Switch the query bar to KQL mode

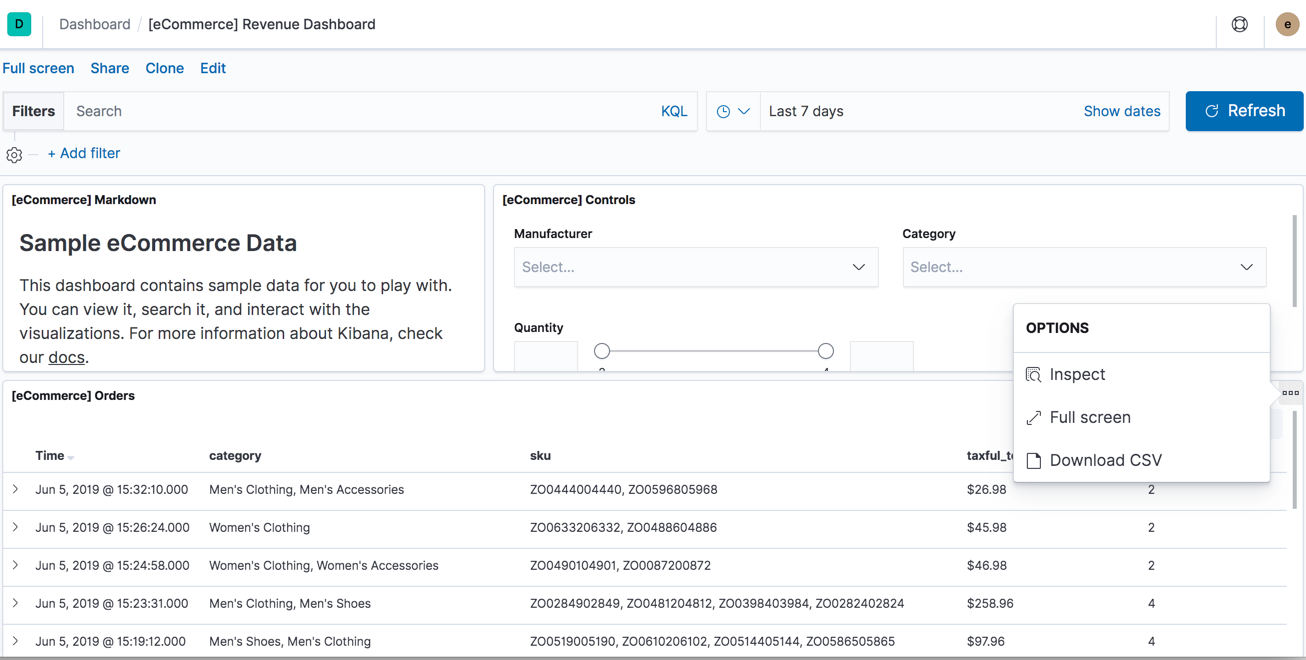point(674,111)
